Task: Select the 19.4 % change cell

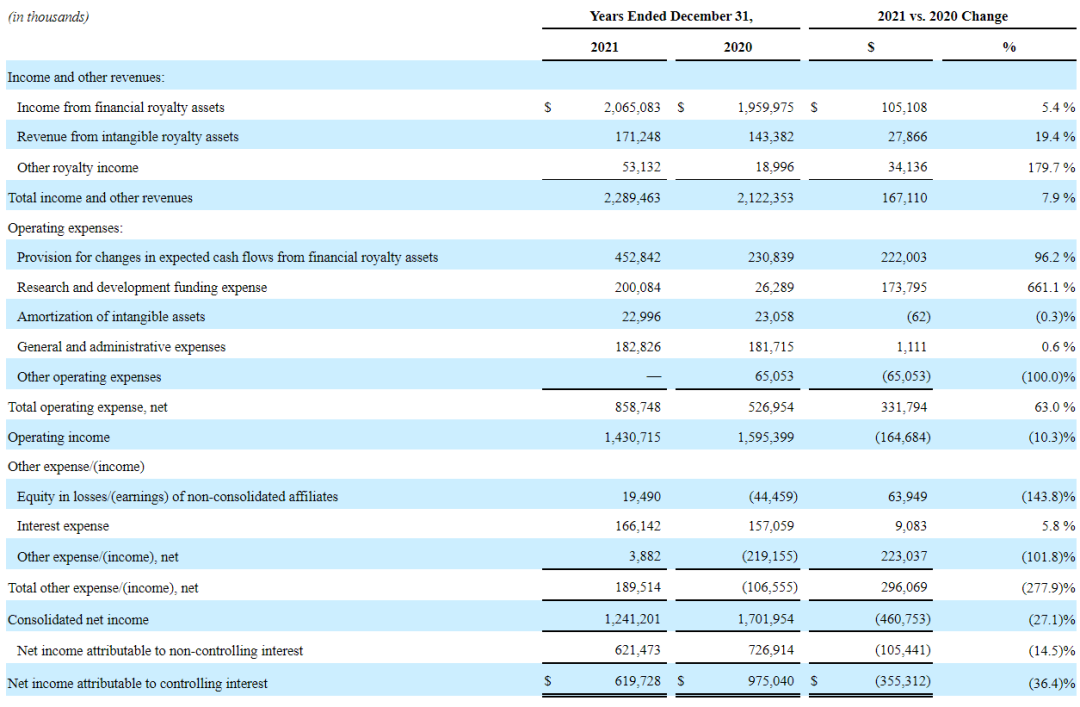Action: [x=1055, y=137]
